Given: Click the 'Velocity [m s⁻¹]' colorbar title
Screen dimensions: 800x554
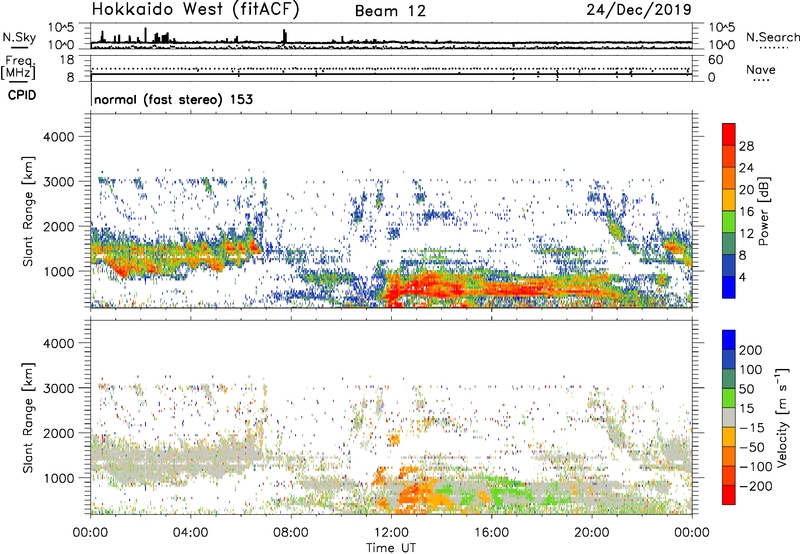Looking at the screenshot, I should 781,417.
